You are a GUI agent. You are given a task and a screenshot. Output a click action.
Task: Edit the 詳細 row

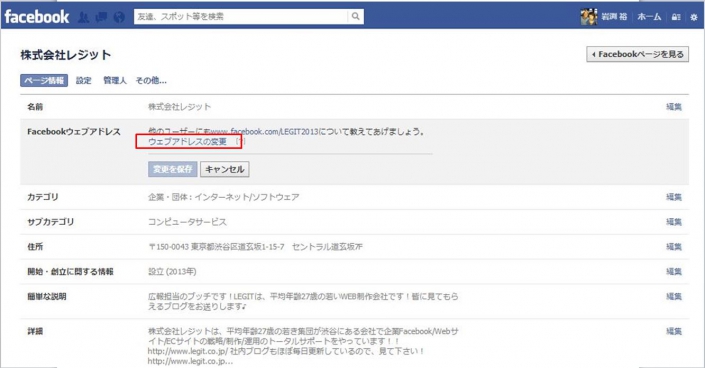674,331
